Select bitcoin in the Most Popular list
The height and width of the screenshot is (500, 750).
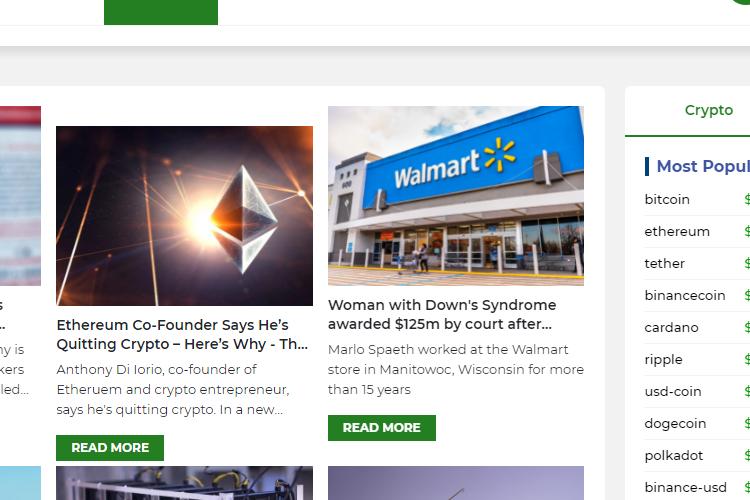click(x=667, y=200)
